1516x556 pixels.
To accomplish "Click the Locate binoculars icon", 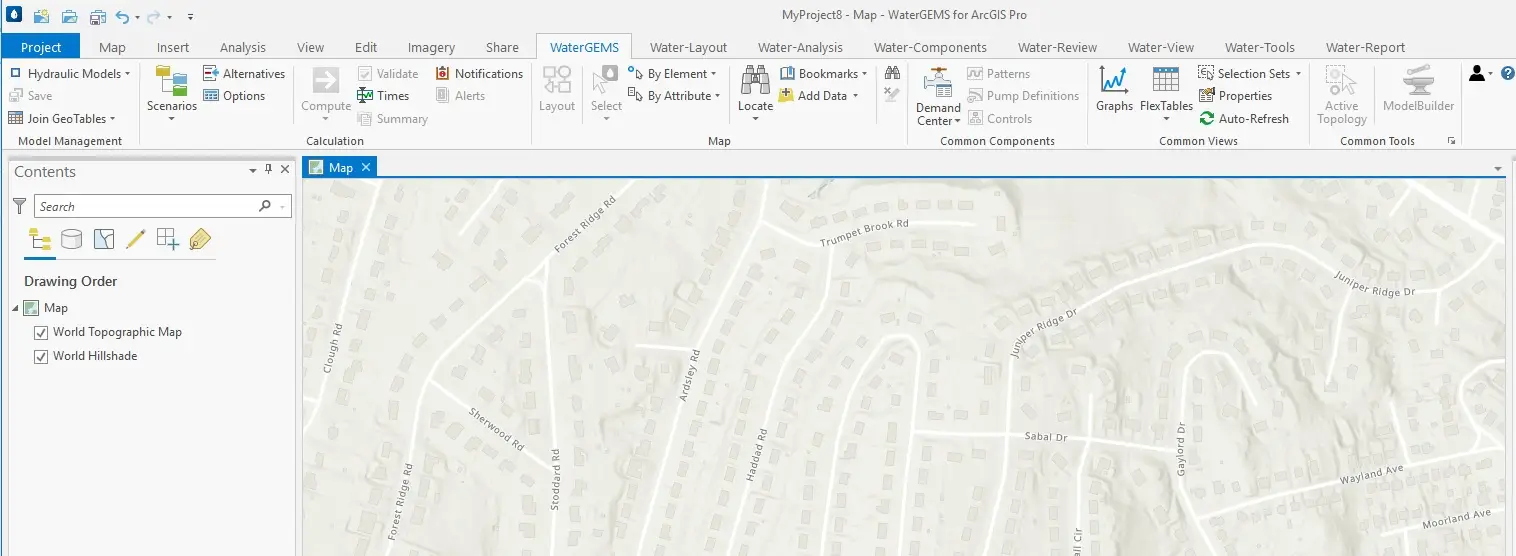I will tap(755, 81).
